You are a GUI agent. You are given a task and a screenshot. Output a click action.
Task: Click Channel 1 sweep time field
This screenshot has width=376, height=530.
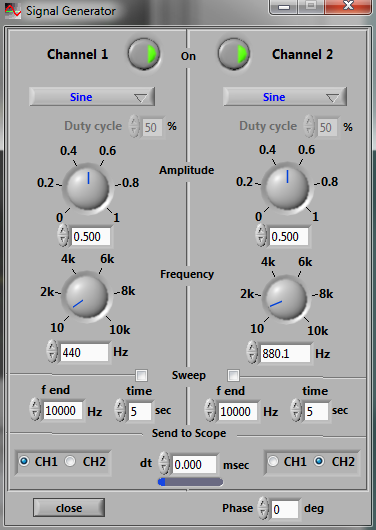(x=140, y=411)
